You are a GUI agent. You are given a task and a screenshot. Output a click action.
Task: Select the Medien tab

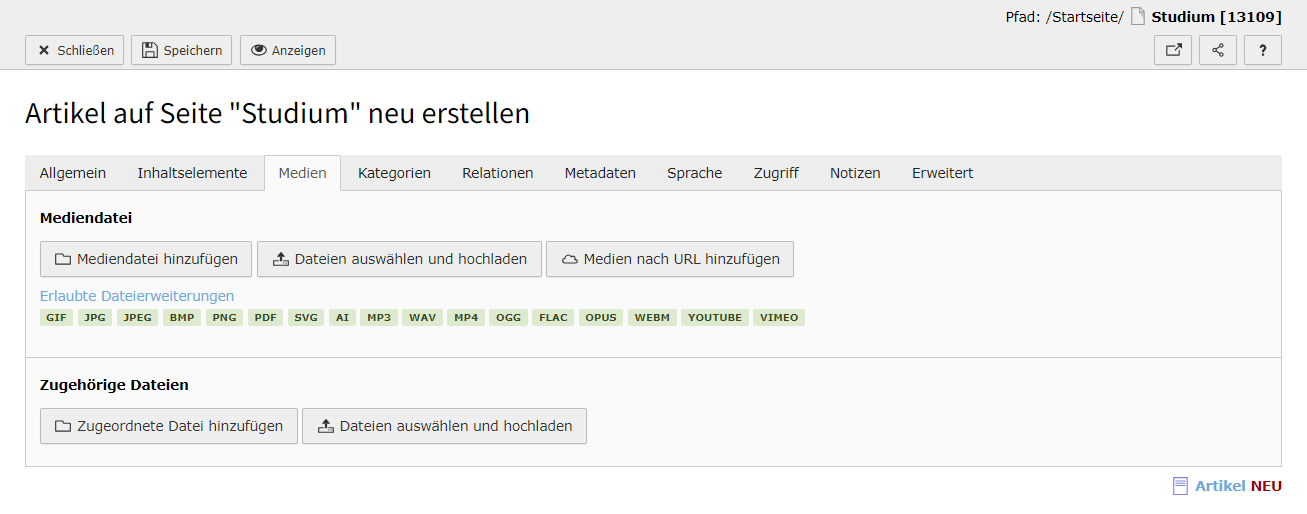pyautogui.click(x=303, y=173)
